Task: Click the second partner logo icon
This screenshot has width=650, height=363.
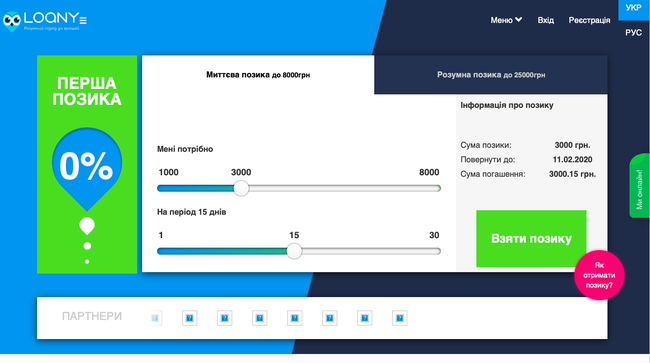Action: [x=189, y=318]
